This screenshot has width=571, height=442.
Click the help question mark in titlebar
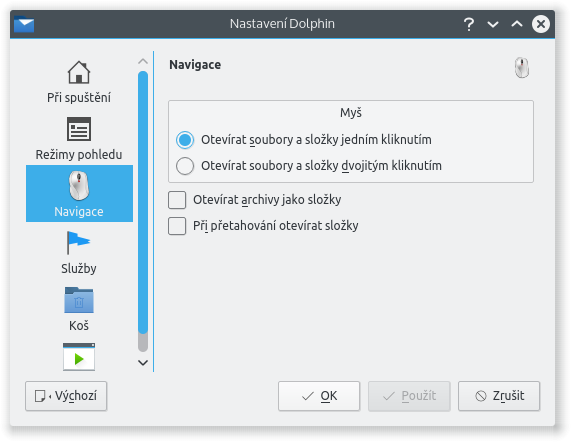pyautogui.click(x=469, y=24)
